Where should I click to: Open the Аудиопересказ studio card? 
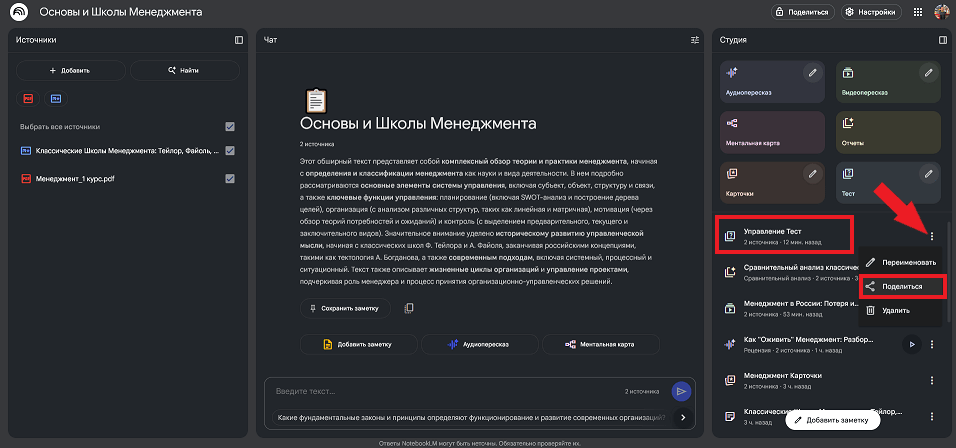tap(772, 80)
